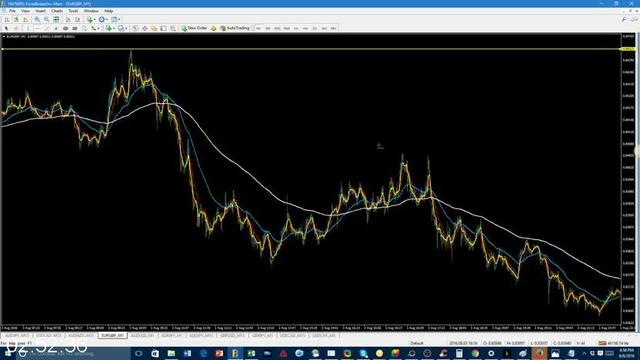
Task: Open the Window menu
Action: [91, 11]
